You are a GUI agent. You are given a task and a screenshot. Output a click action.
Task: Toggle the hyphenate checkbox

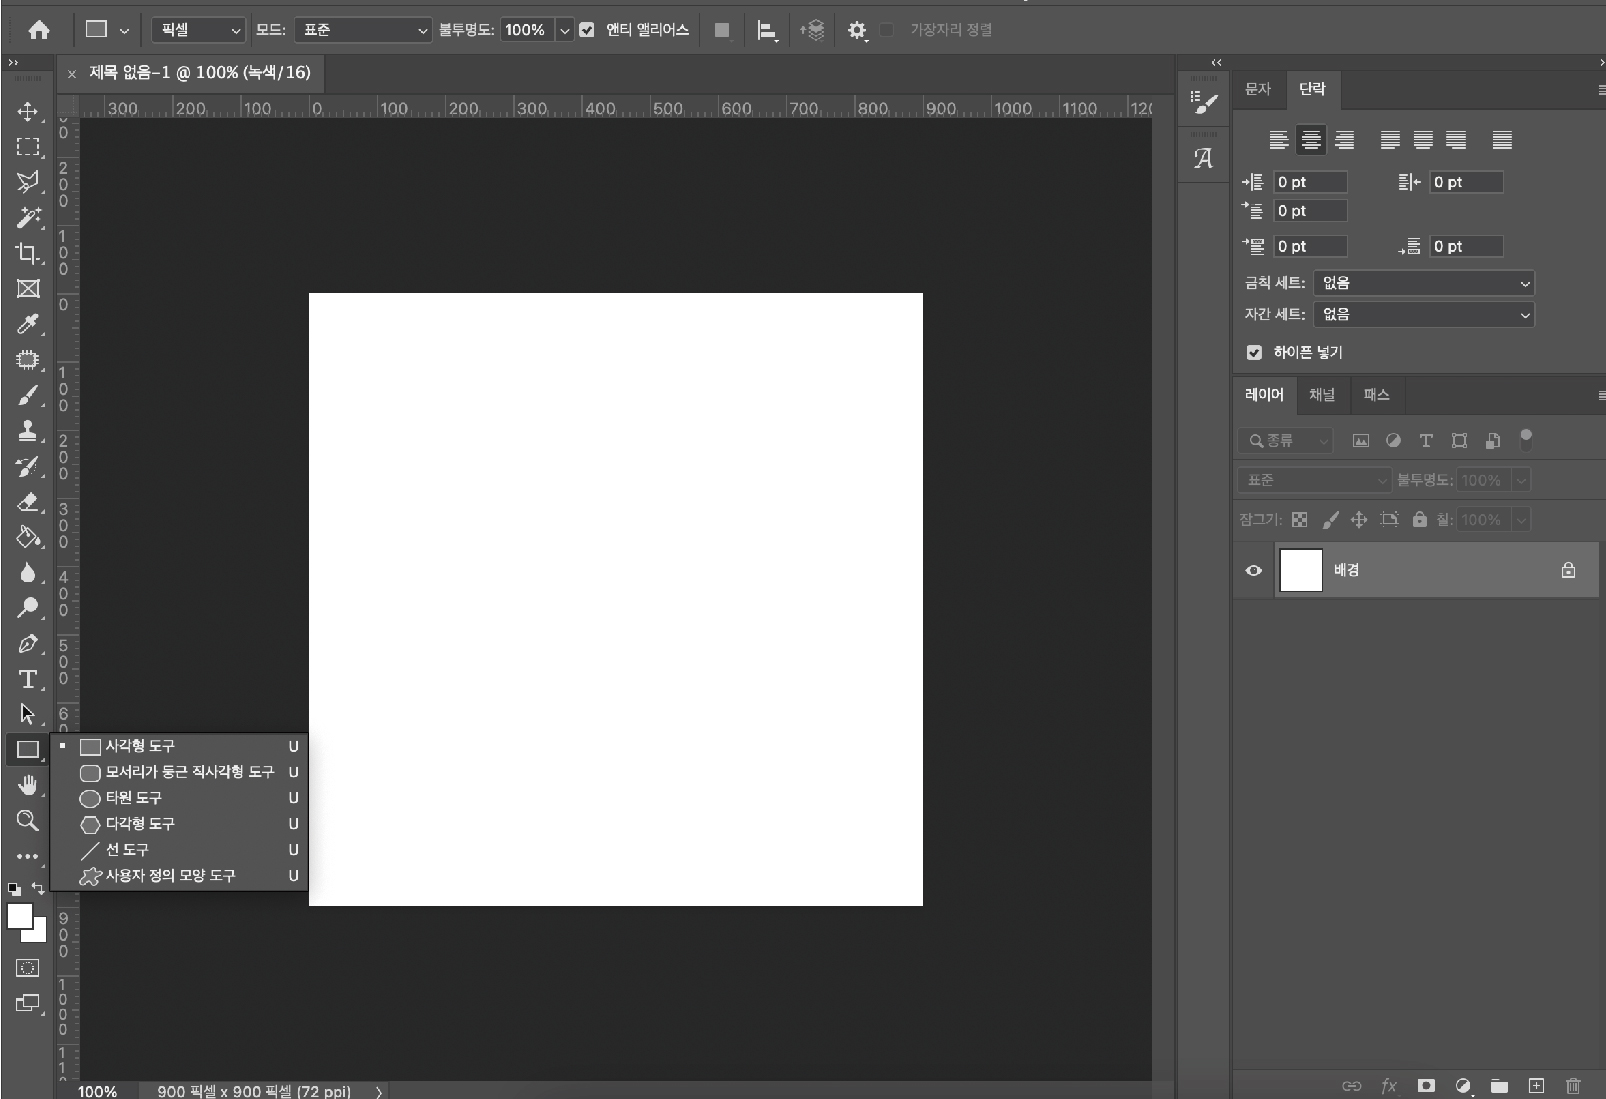coord(1254,352)
